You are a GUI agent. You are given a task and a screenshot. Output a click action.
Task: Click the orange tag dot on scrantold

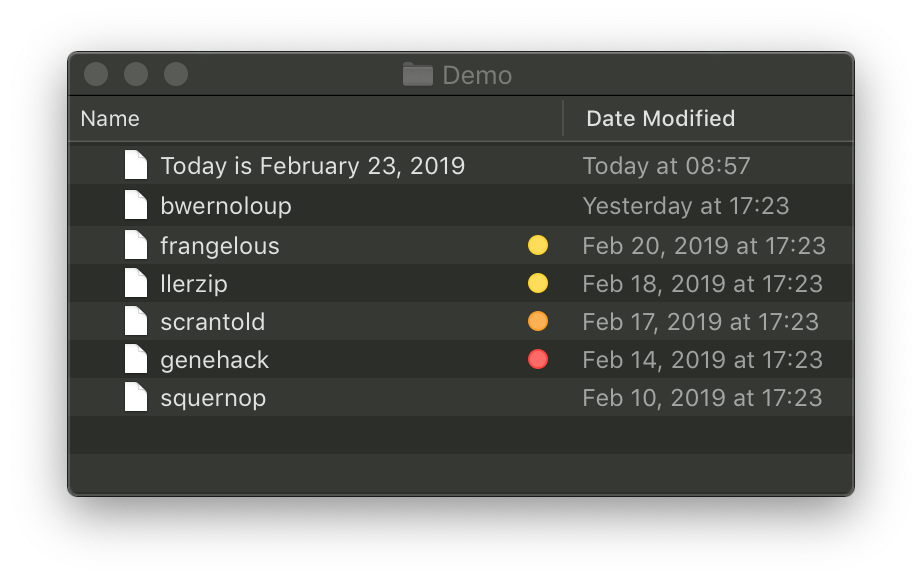pos(538,321)
